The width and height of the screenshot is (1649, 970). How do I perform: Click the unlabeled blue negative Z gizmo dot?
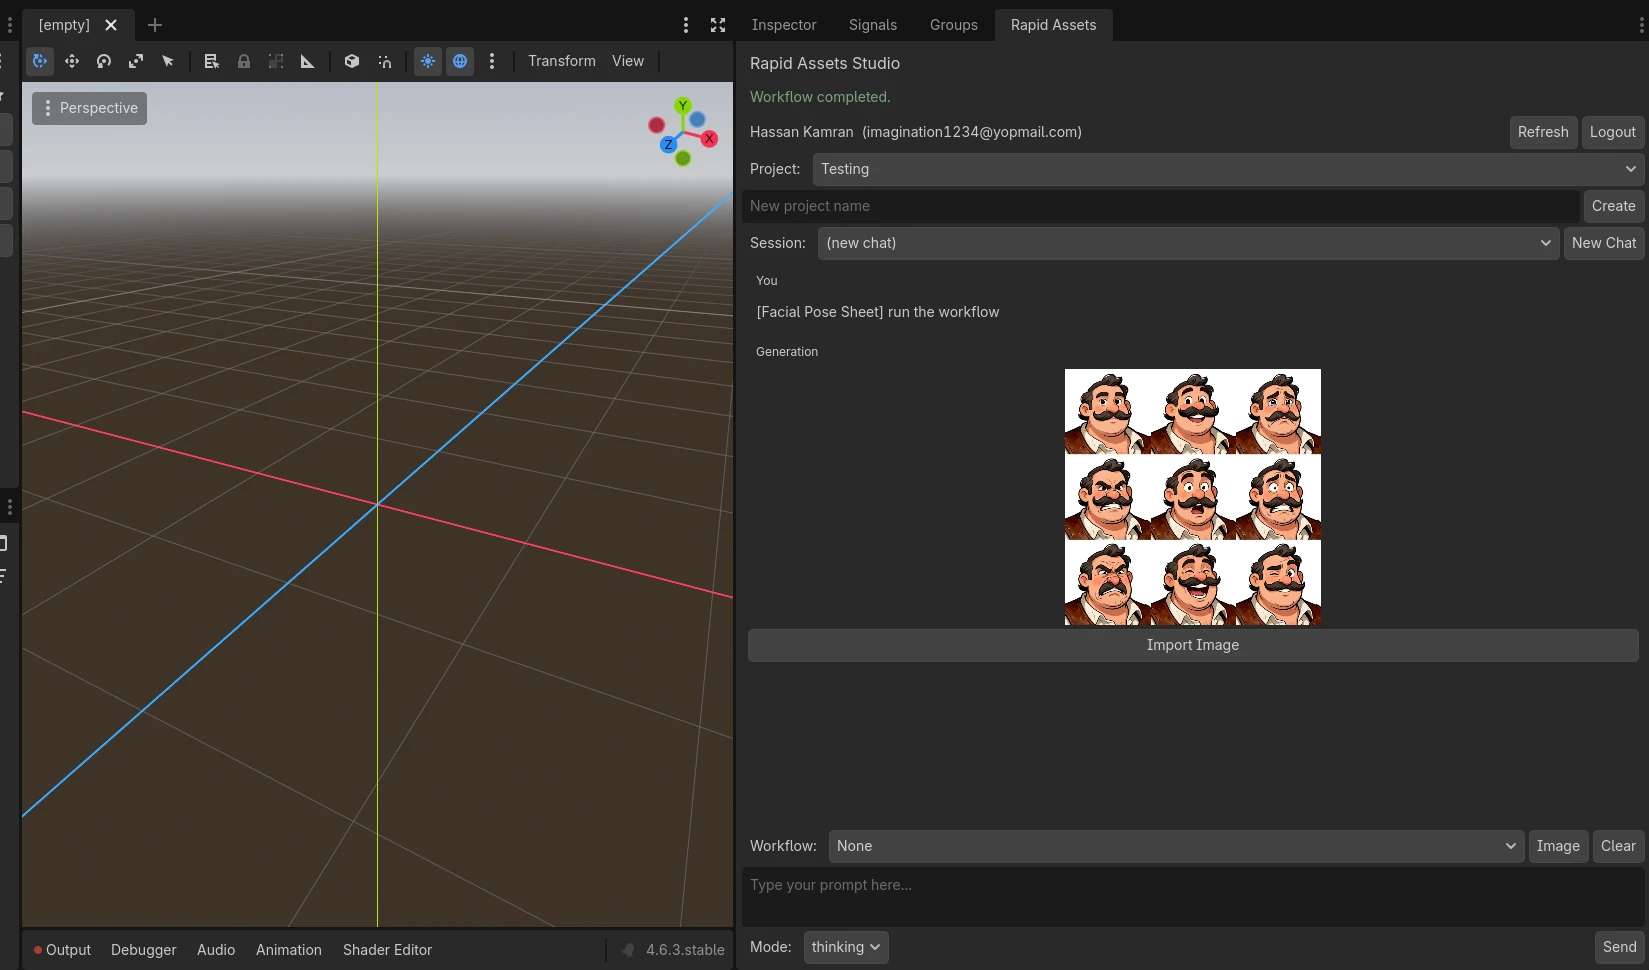pyautogui.click(x=697, y=119)
